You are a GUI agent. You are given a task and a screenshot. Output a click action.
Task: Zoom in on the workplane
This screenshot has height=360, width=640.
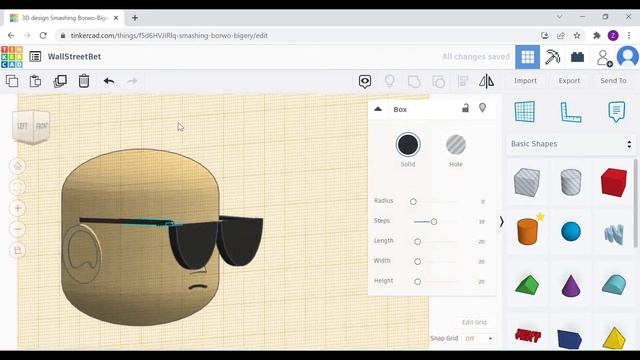click(x=18, y=208)
